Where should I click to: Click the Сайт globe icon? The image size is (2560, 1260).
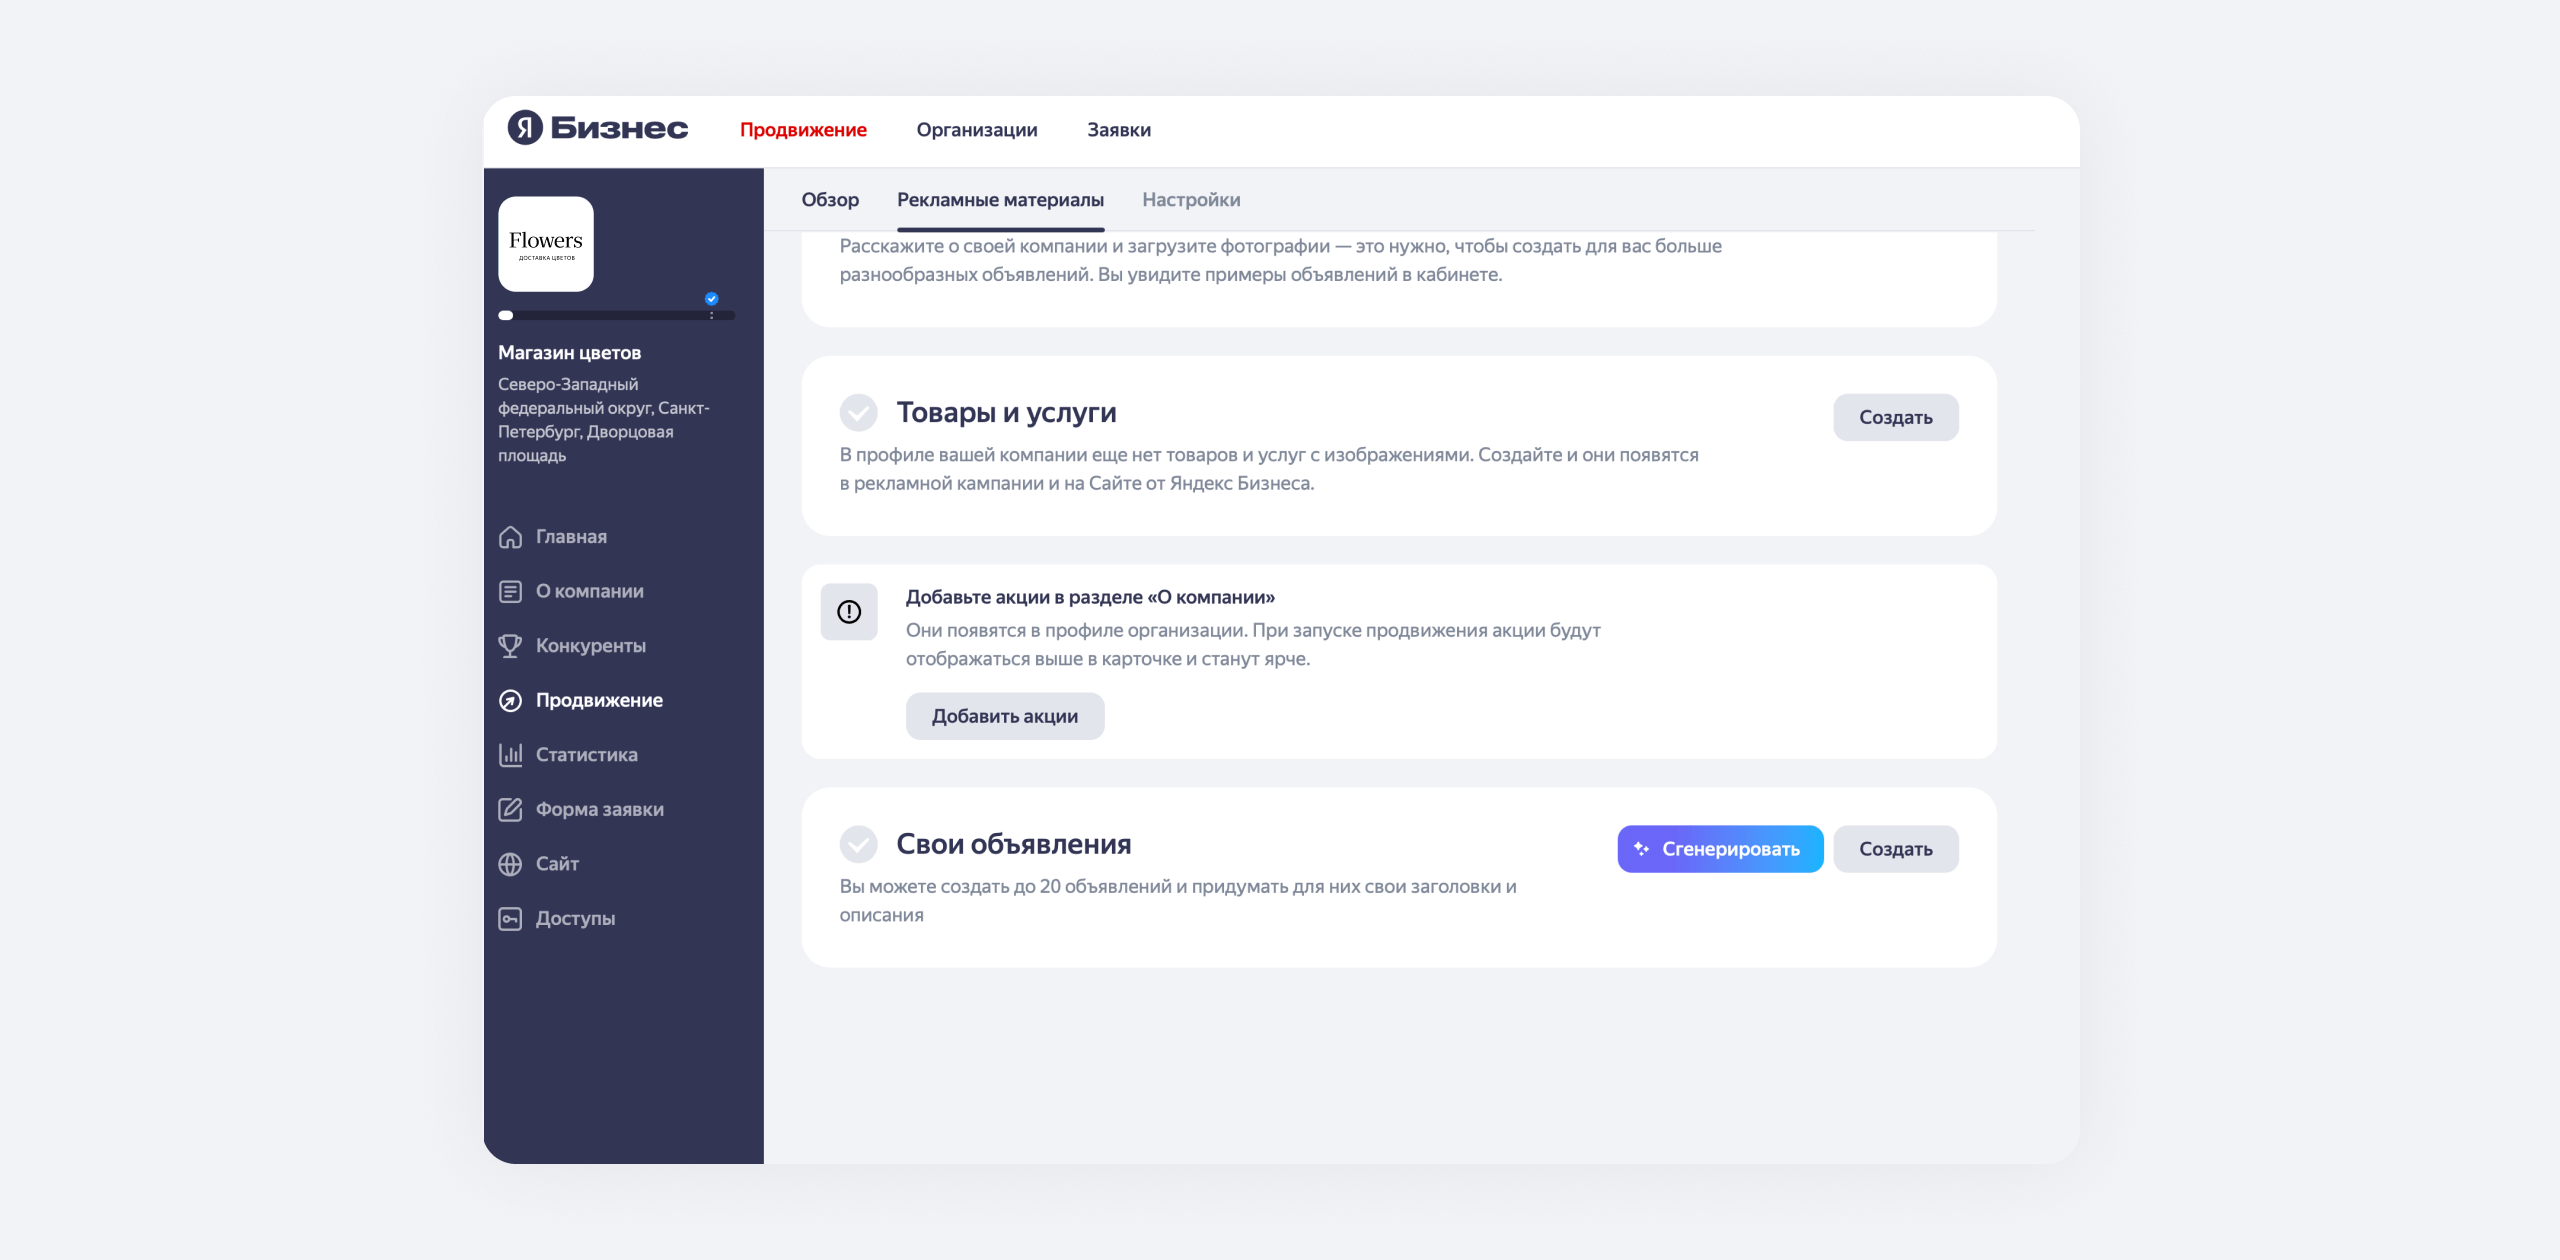click(510, 864)
